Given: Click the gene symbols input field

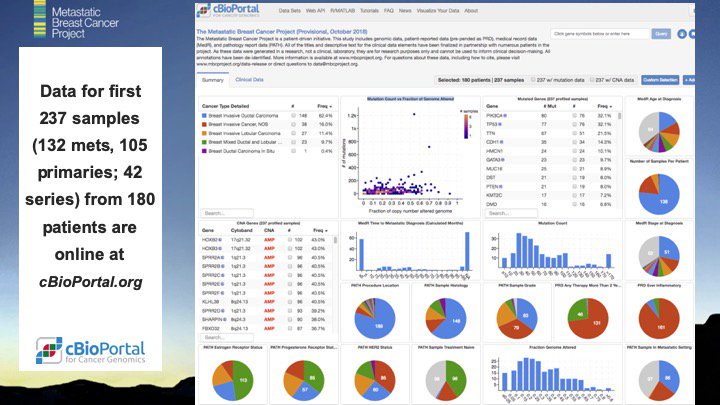Looking at the screenshot, I should (x=600, y=34).
